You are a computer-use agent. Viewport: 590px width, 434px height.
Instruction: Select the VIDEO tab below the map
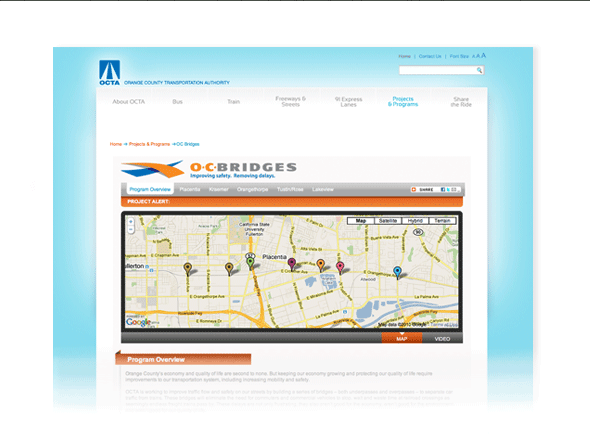tap(442, 339)
